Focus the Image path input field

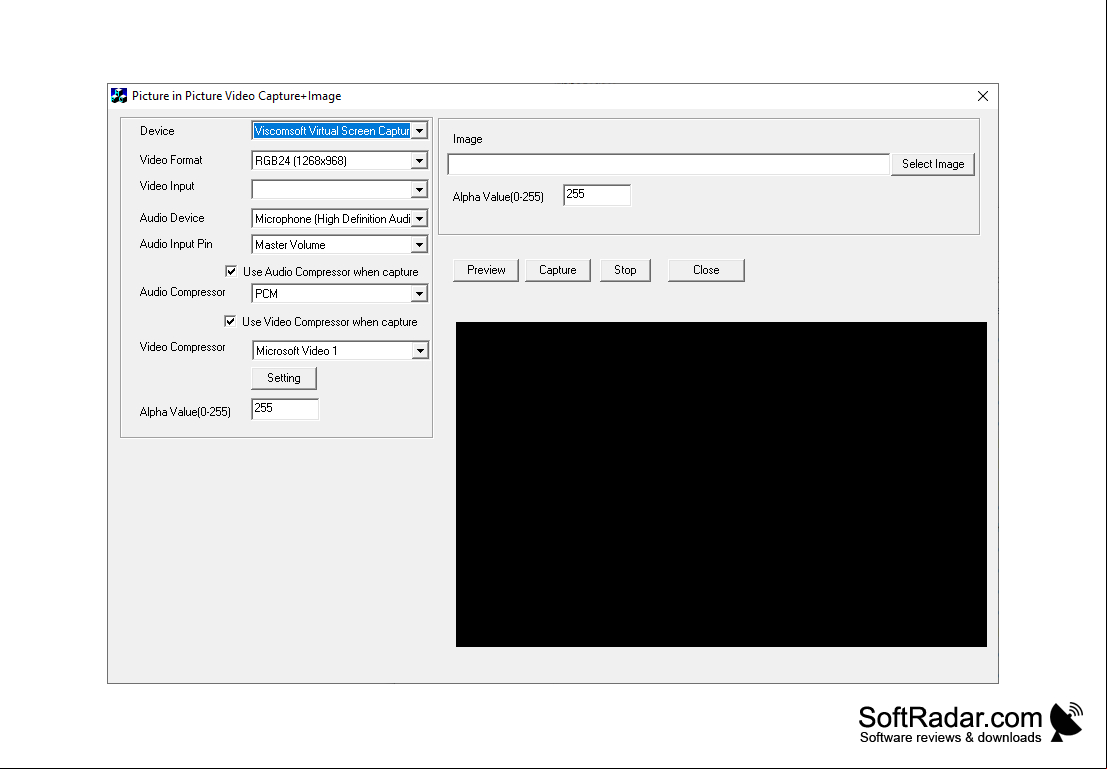[669, 164]
